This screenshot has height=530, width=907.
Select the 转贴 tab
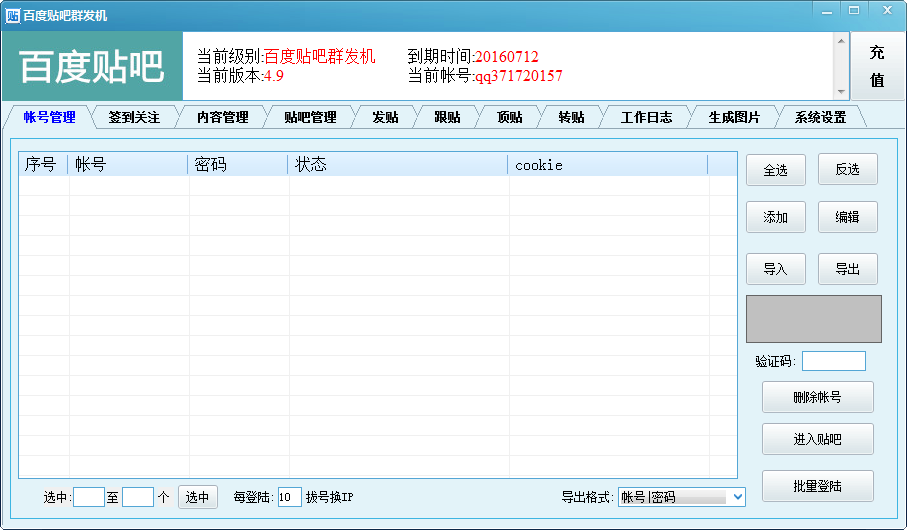(x=571, y=117)
